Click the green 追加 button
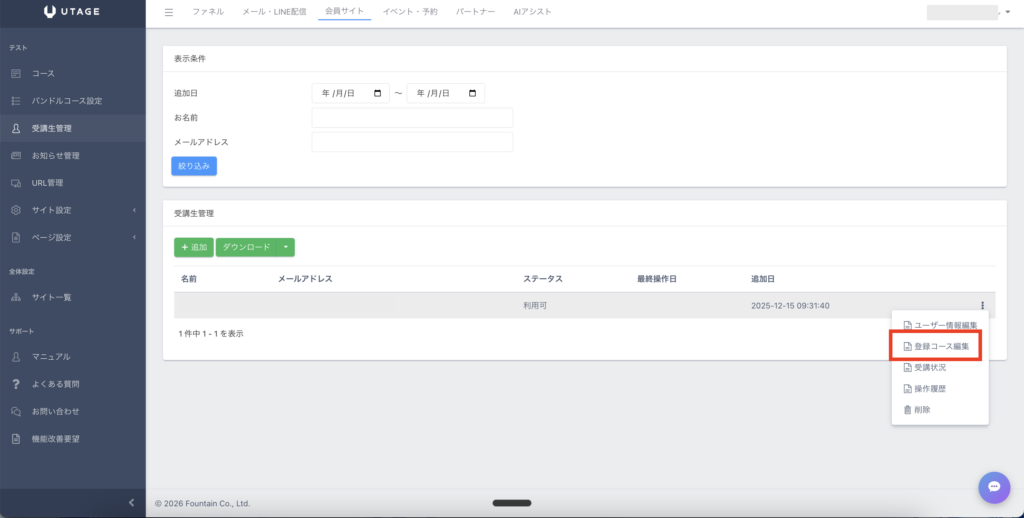The width and height of the screenshot is (1024, 518). click(194, 247)
